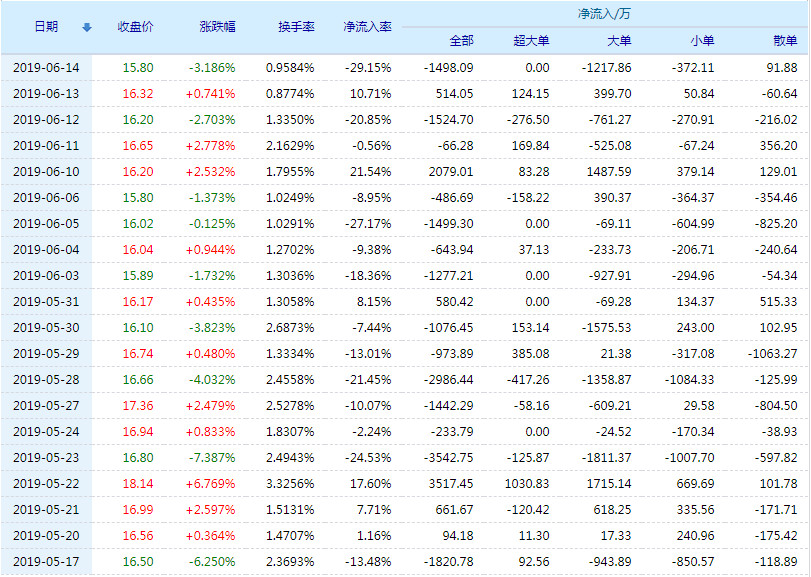
Task: Sort by the 日期 column header
Action: 46,27
